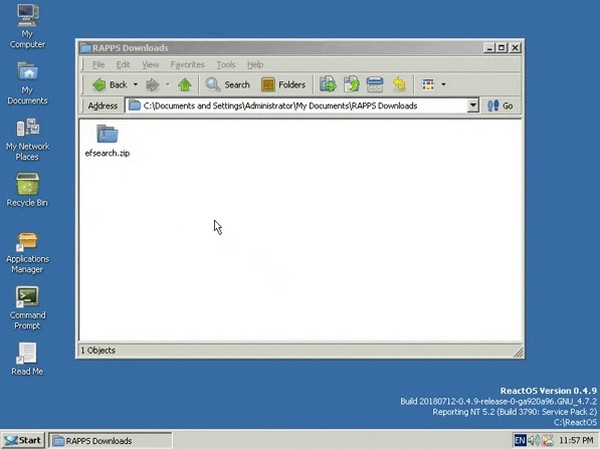Go back with the Back arrow button

(x=109, y=85)
